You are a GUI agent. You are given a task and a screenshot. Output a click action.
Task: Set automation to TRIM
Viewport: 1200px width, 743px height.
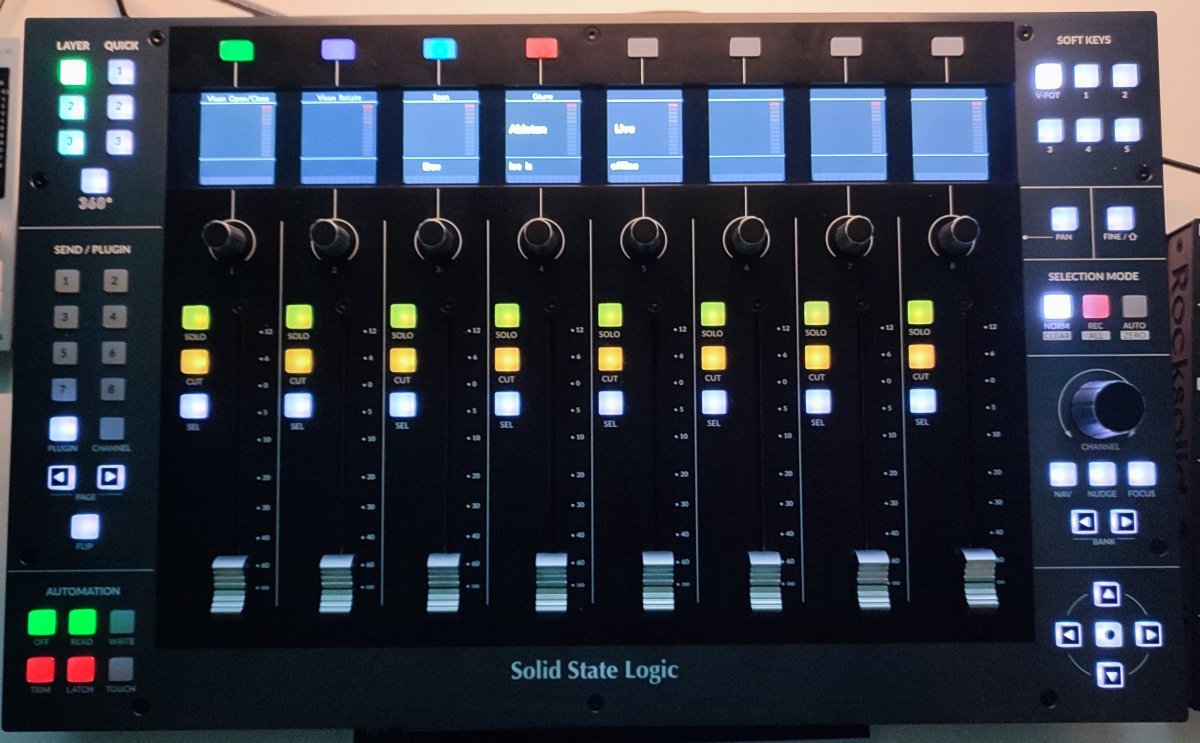(x=42, y=669)
